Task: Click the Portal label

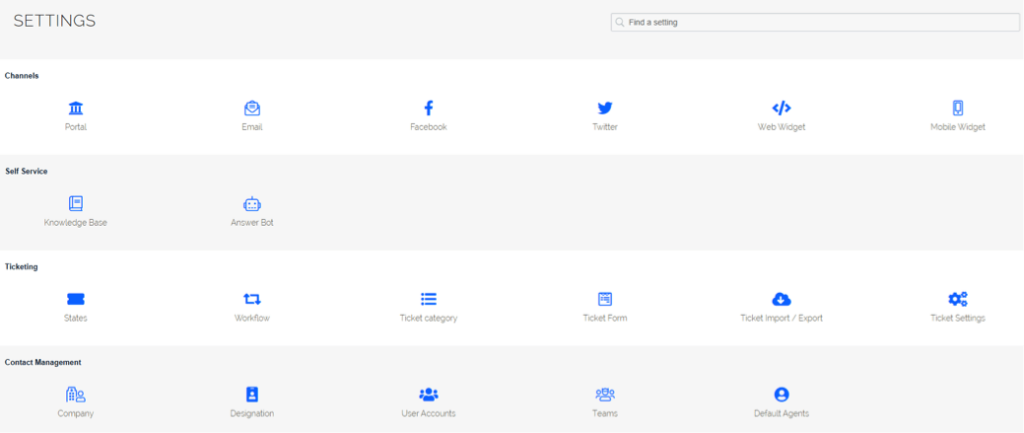Action: pyautogui.click(x=76, y=127)
